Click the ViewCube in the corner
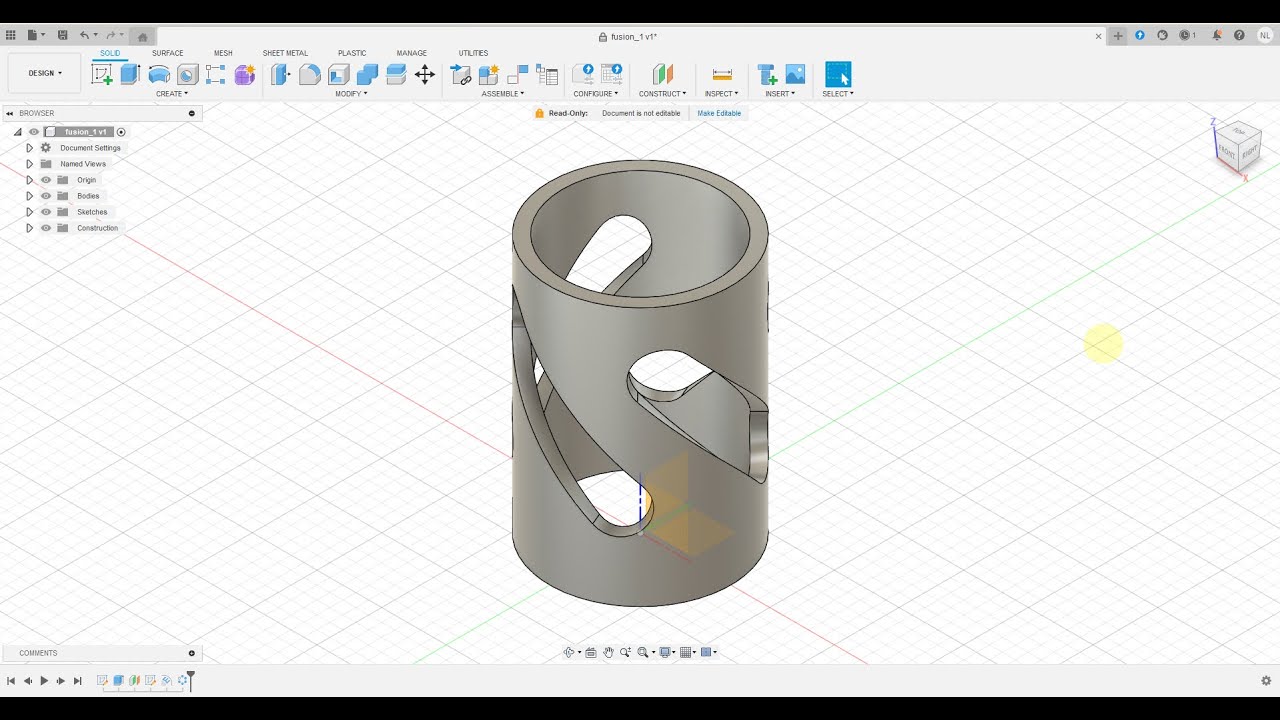Viewport: 1280px width, 720px height. (1237, 148)
